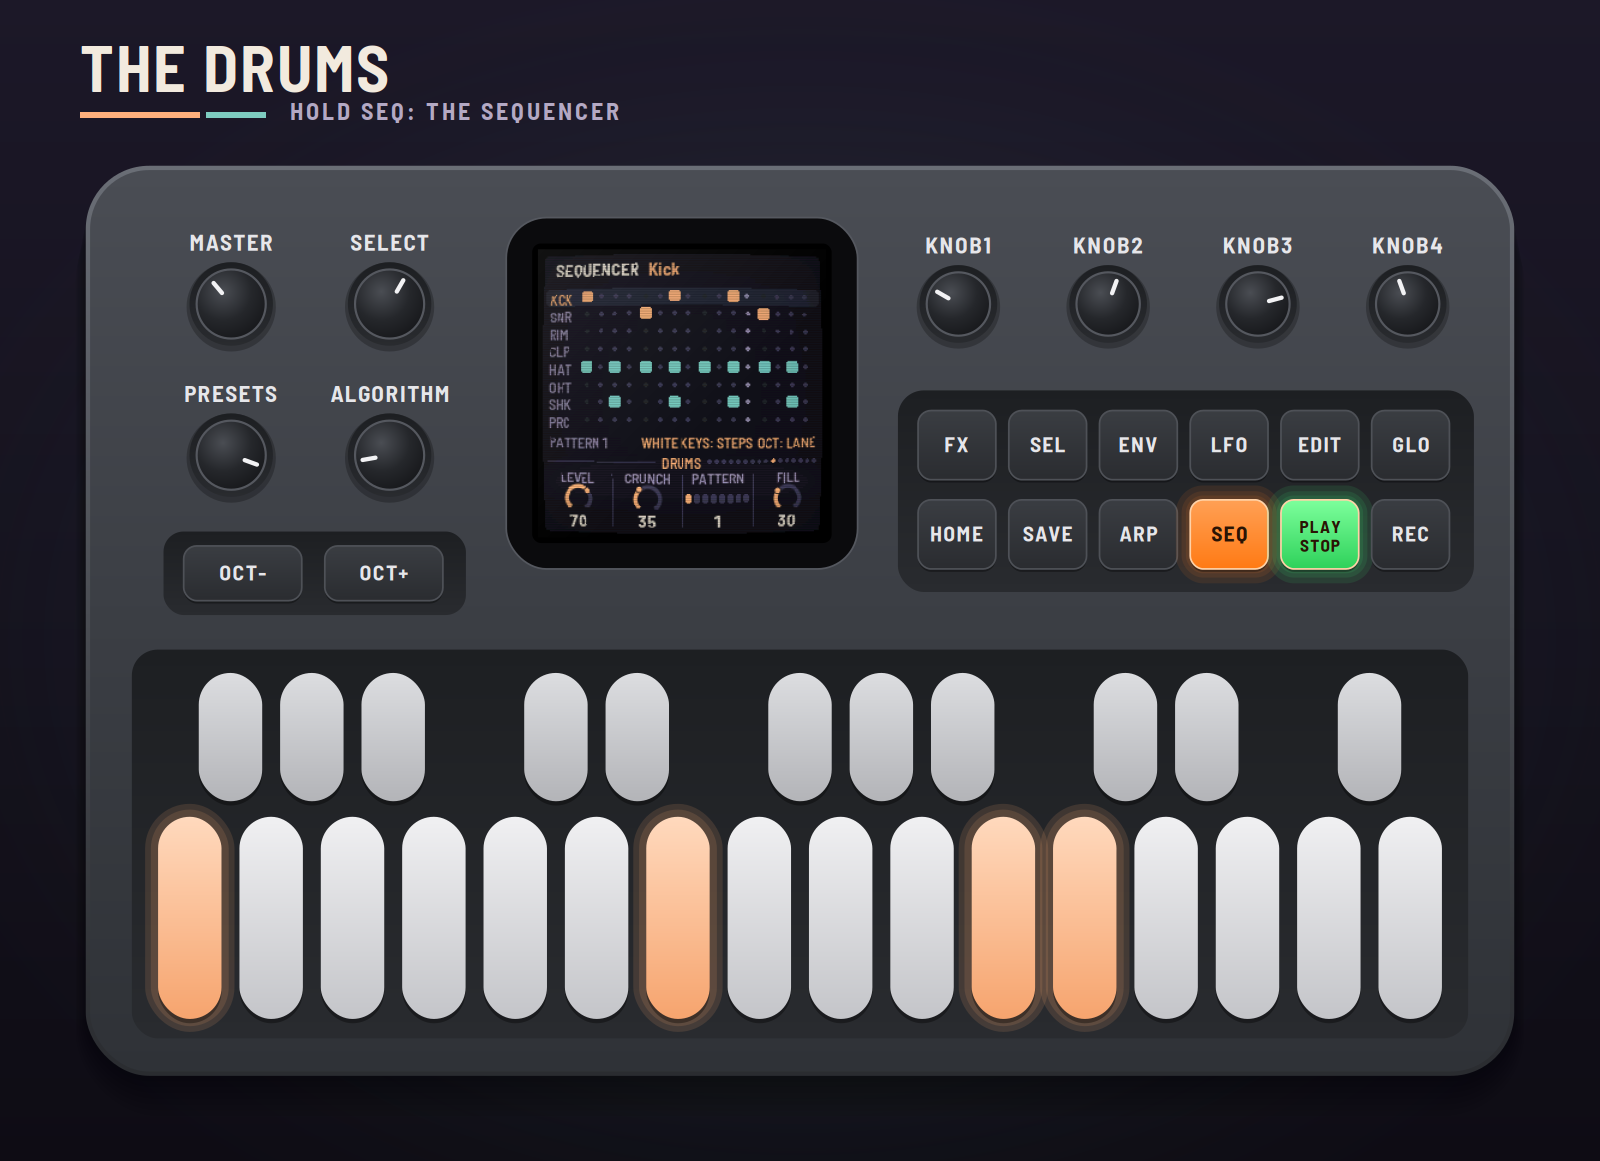Start recording with REC
The width and height of the screenshot is (1600, 1161).
1411,534
